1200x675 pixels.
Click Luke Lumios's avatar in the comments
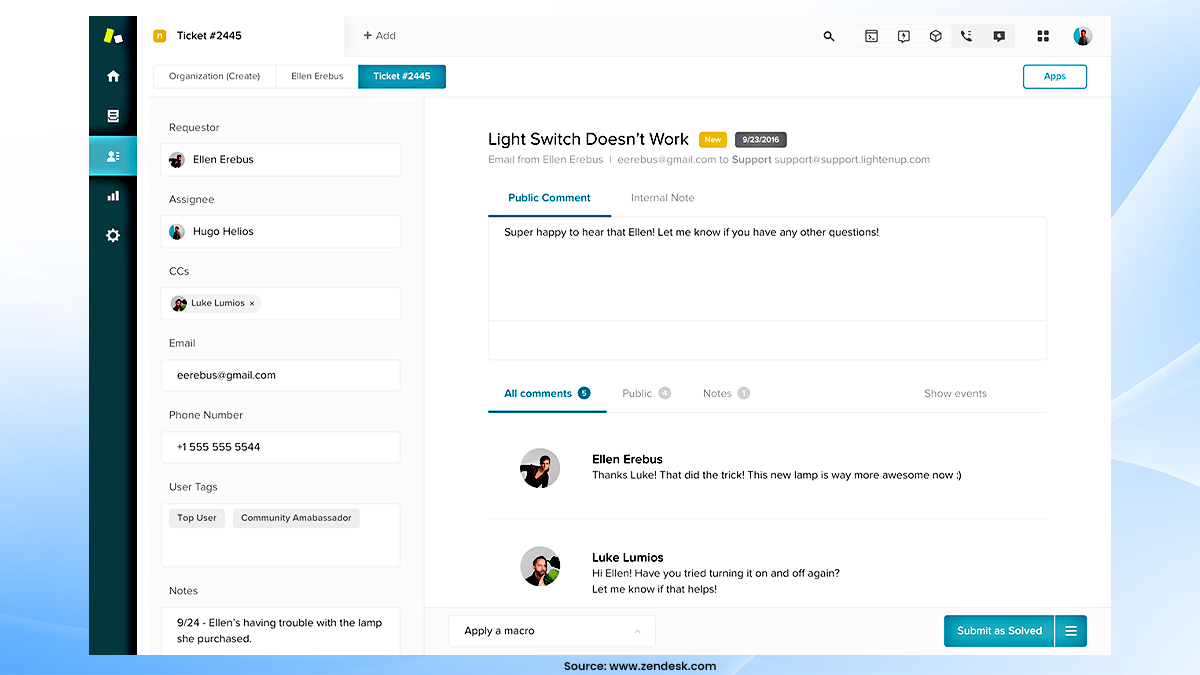click(x=540, y=567)
